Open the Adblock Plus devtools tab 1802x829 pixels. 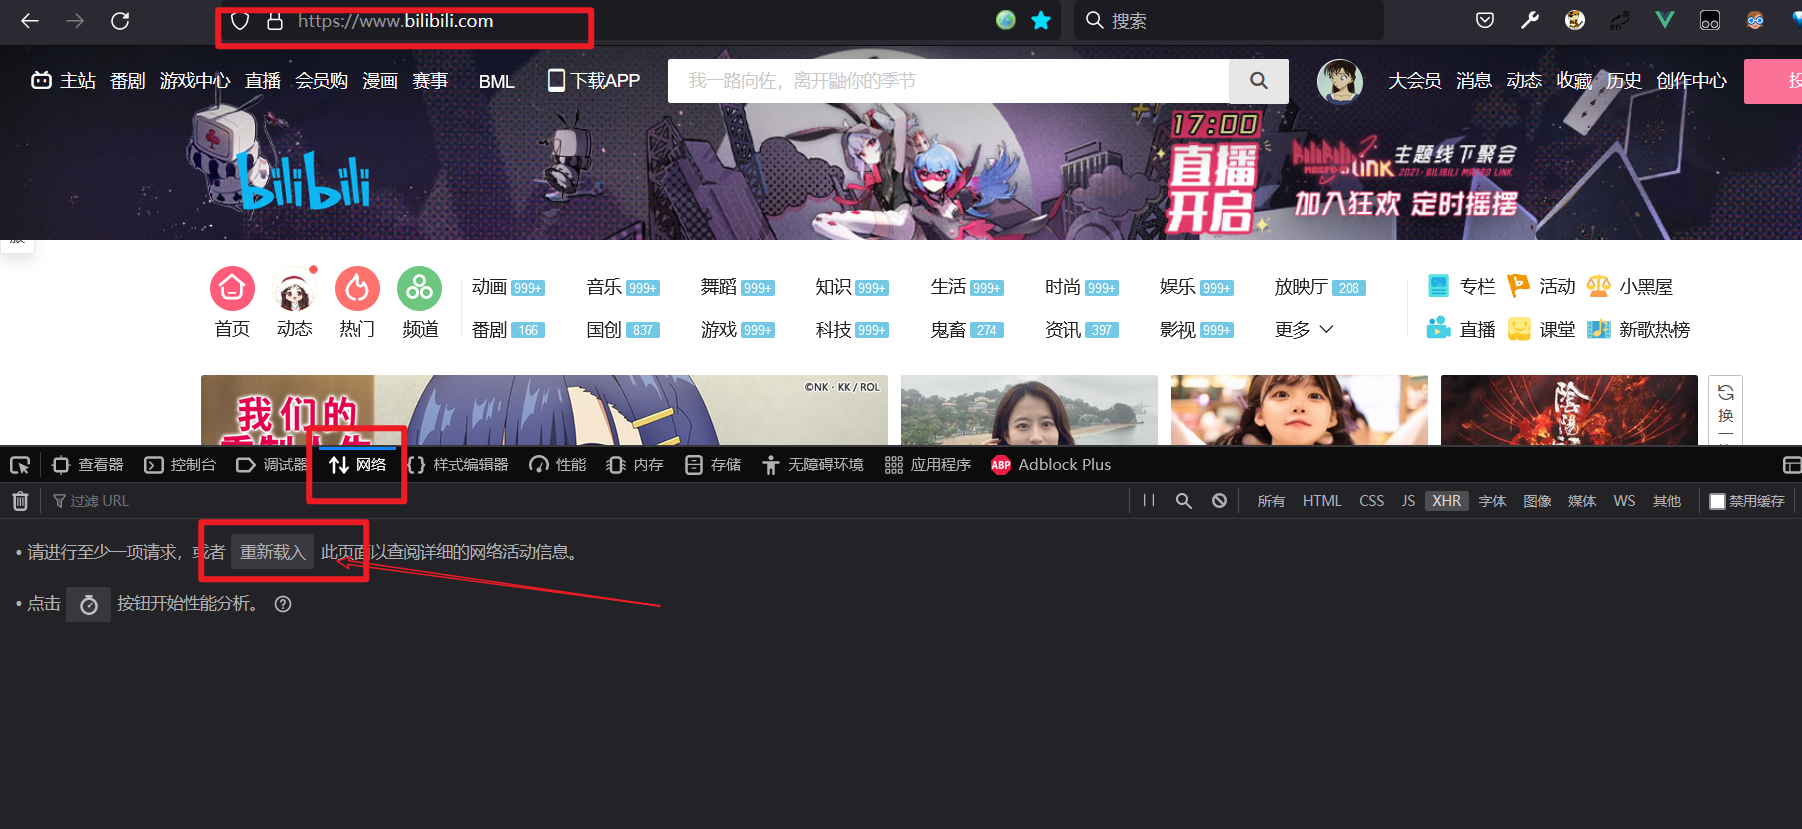click(x=1051, y=465)
